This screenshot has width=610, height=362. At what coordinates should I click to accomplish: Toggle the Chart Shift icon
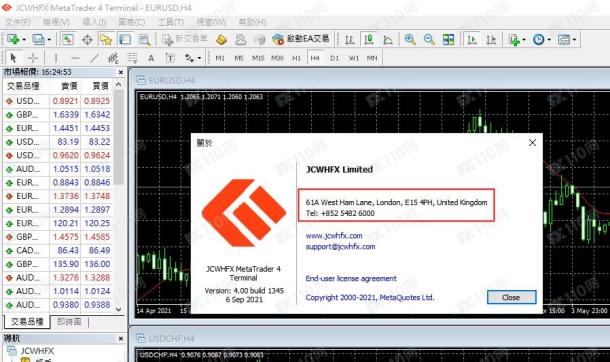click(x=491, y=39)
